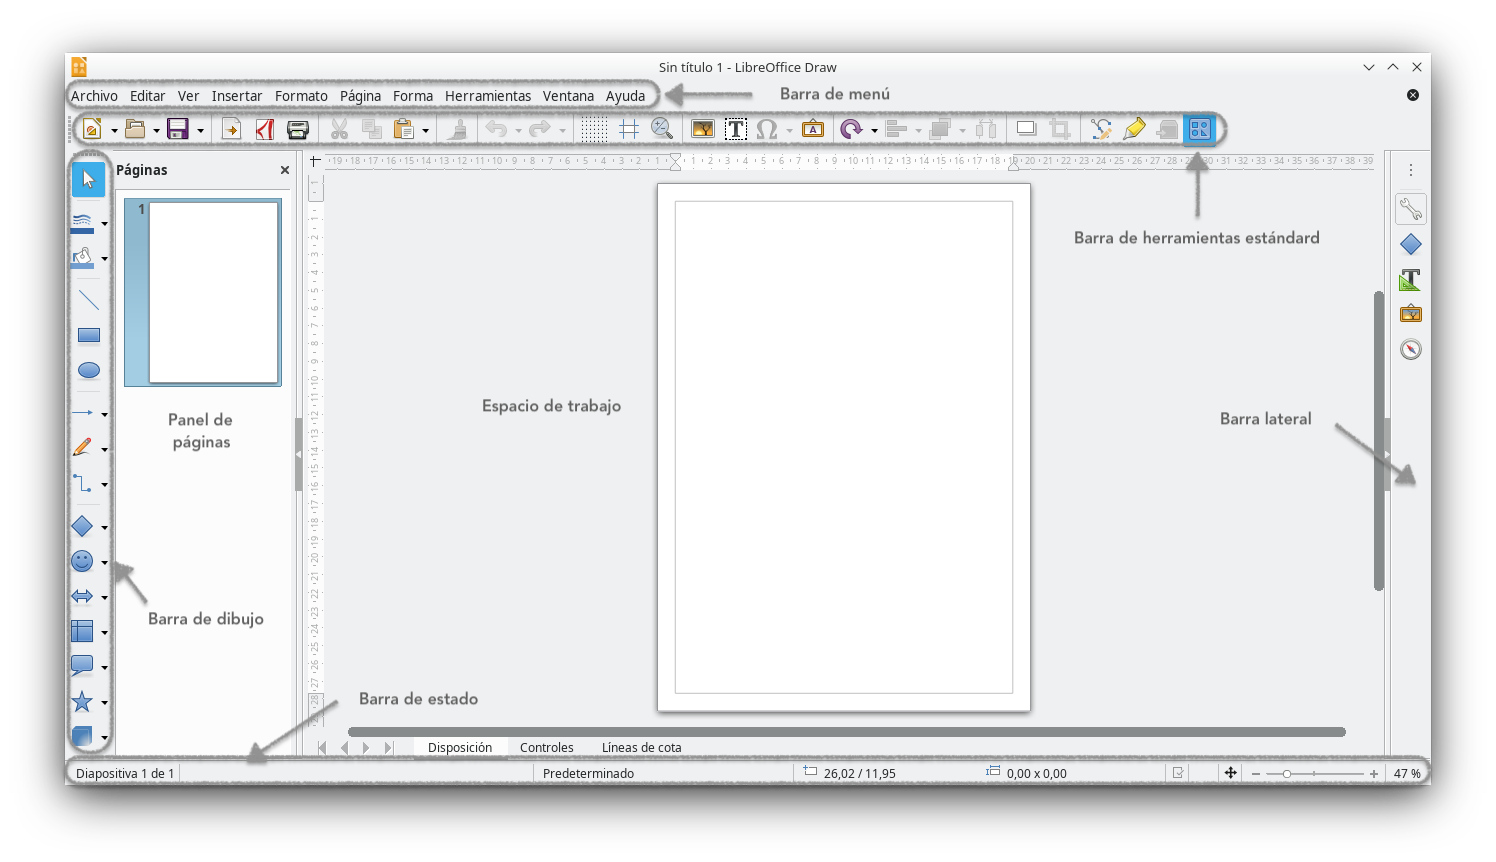The image size is (1496, 862).
Task: Open the Herramientas menu
Action: (x=488, y=96)
